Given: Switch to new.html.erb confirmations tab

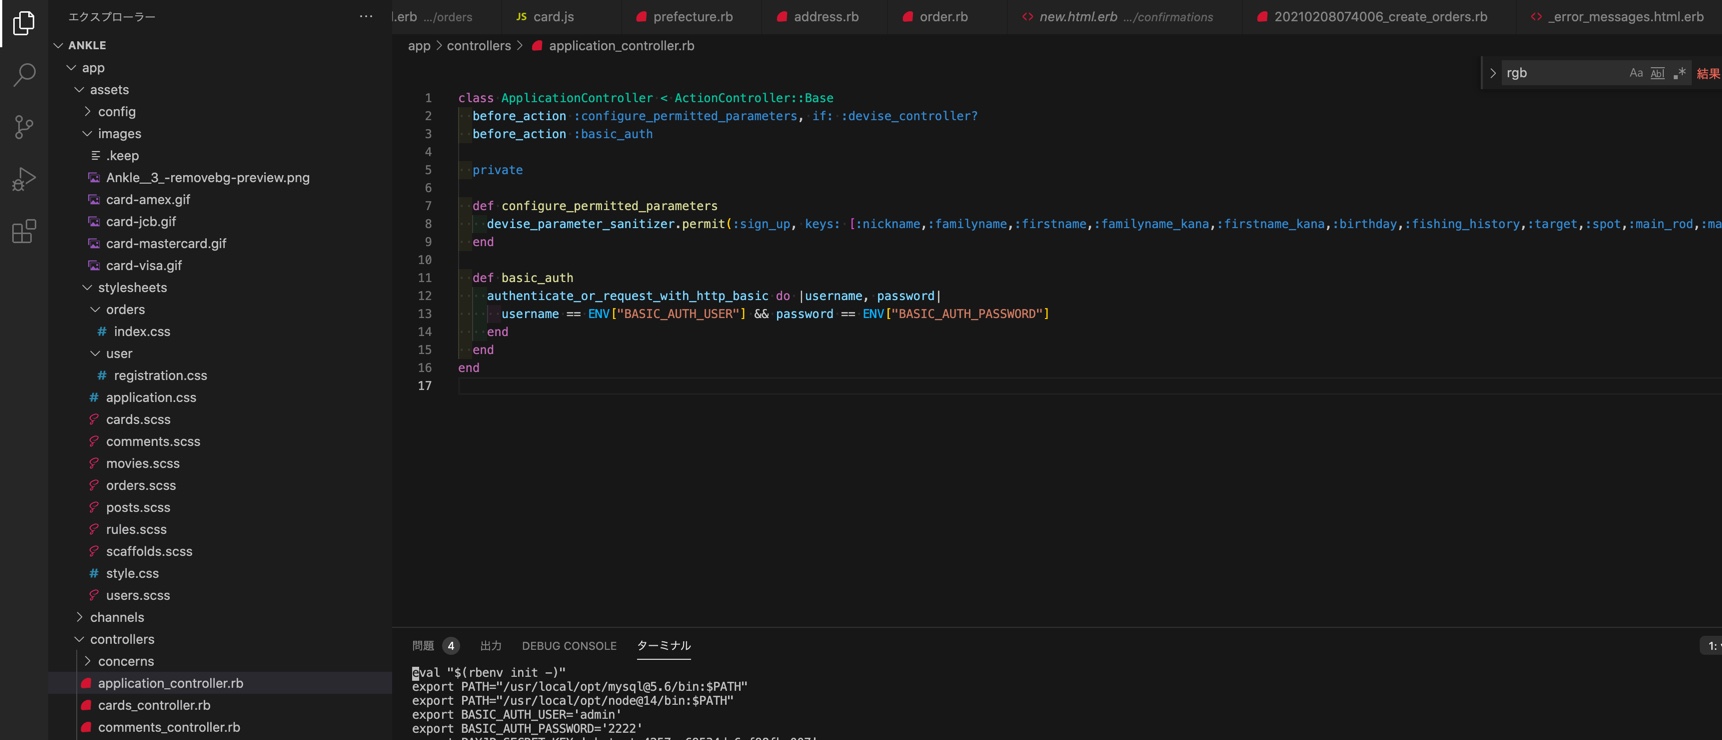Looking at the screenshot, I should click(1125, 16).
